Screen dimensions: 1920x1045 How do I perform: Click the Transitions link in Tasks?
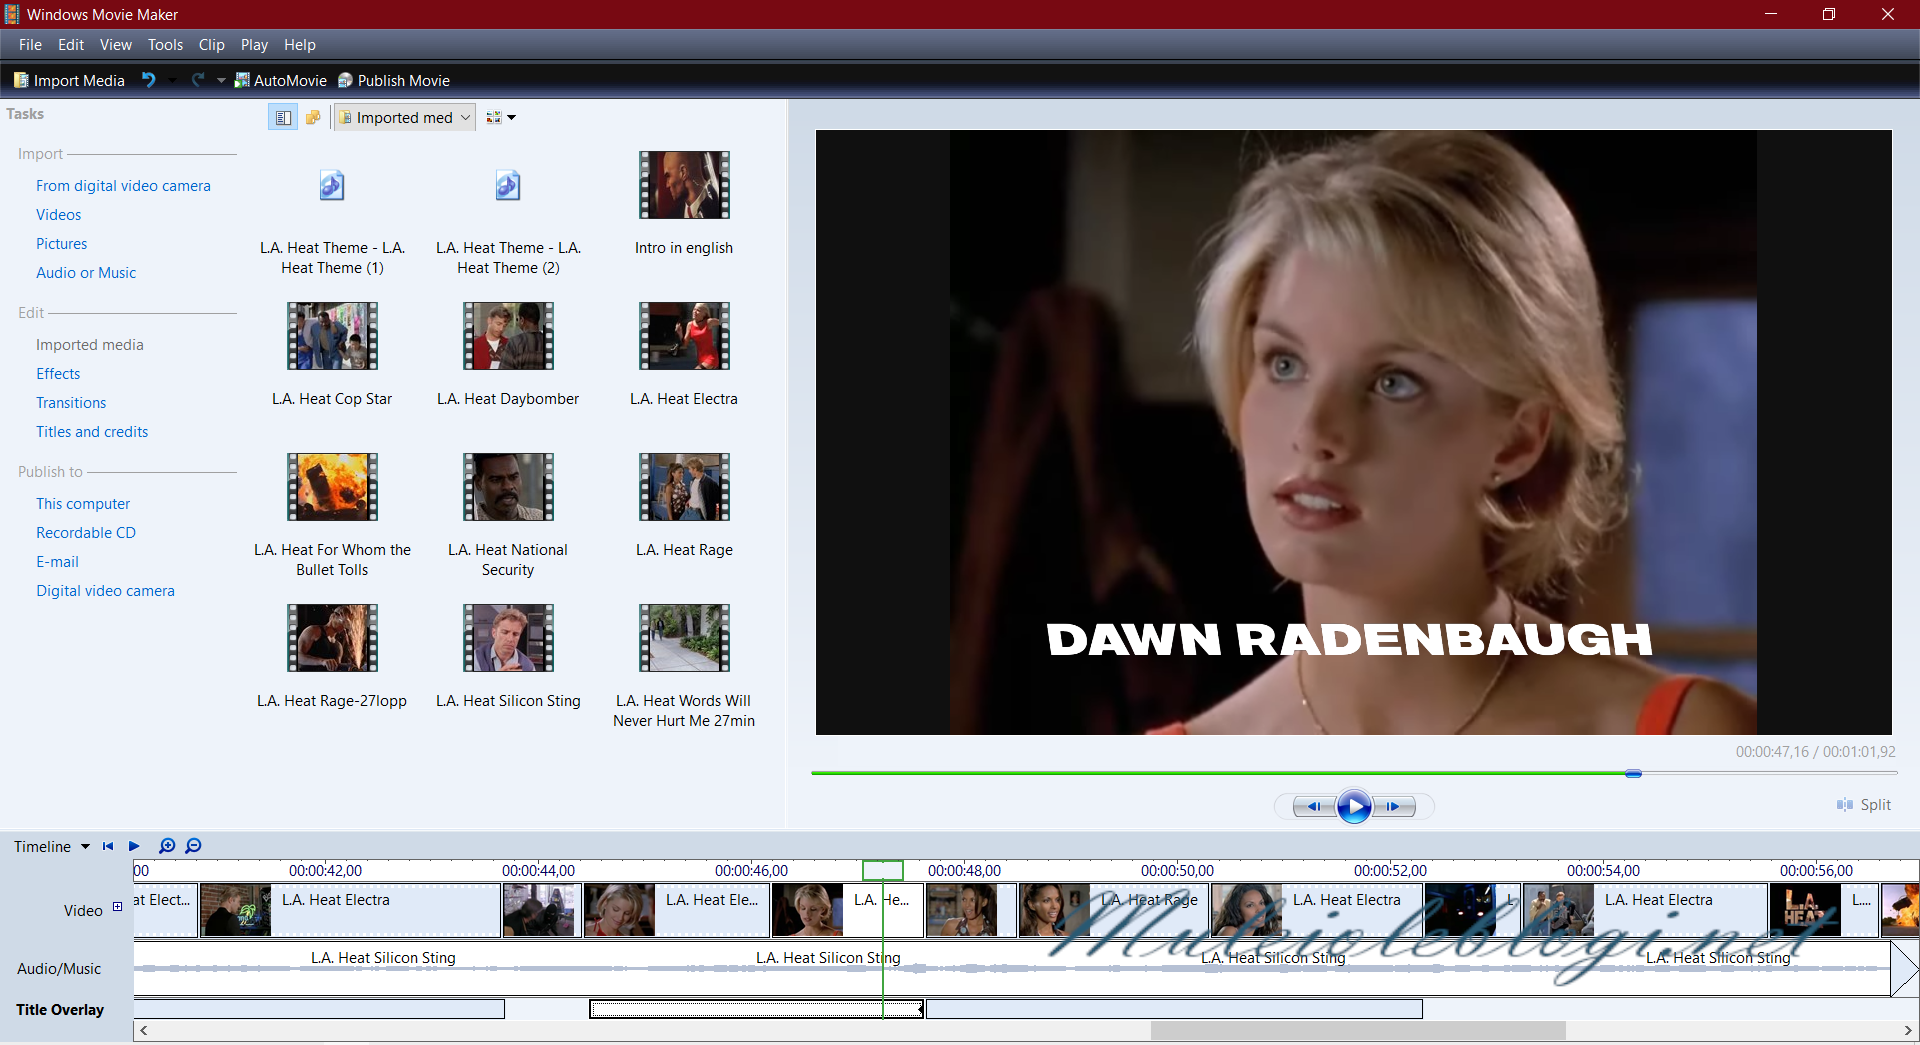71,403
